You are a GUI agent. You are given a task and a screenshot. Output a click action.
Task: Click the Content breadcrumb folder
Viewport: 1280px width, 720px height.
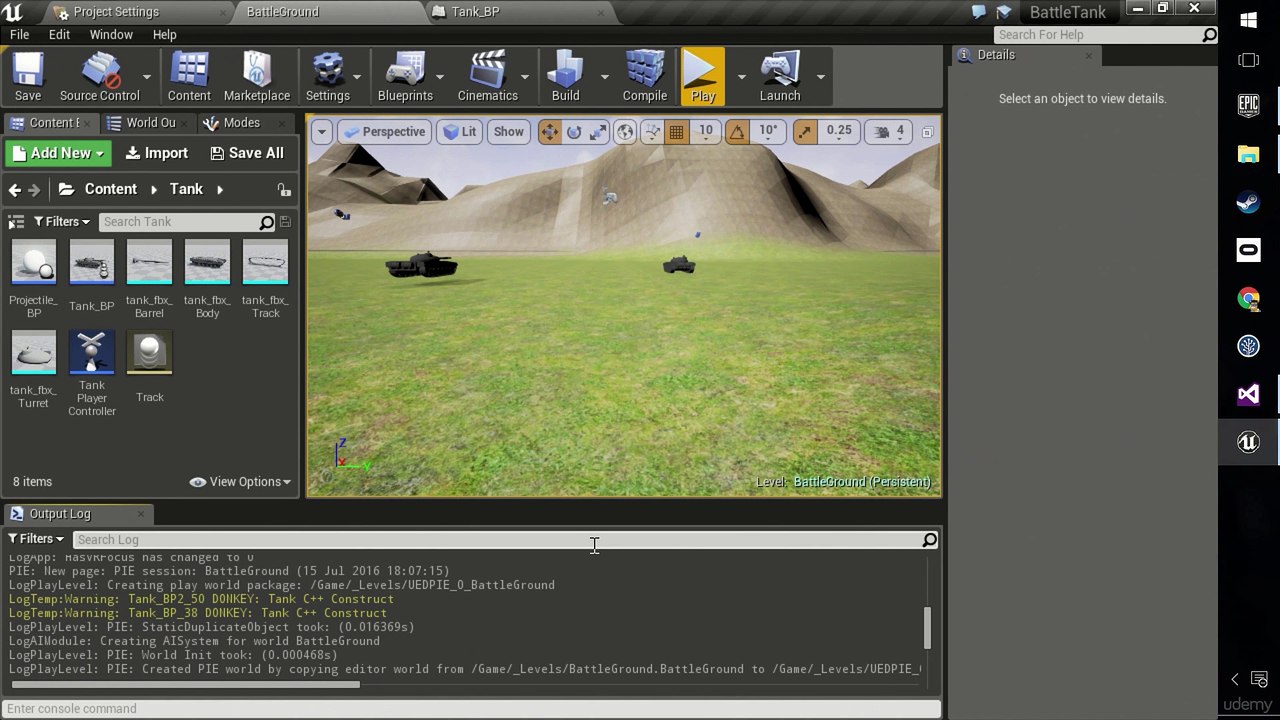click(x=111, y=189)
